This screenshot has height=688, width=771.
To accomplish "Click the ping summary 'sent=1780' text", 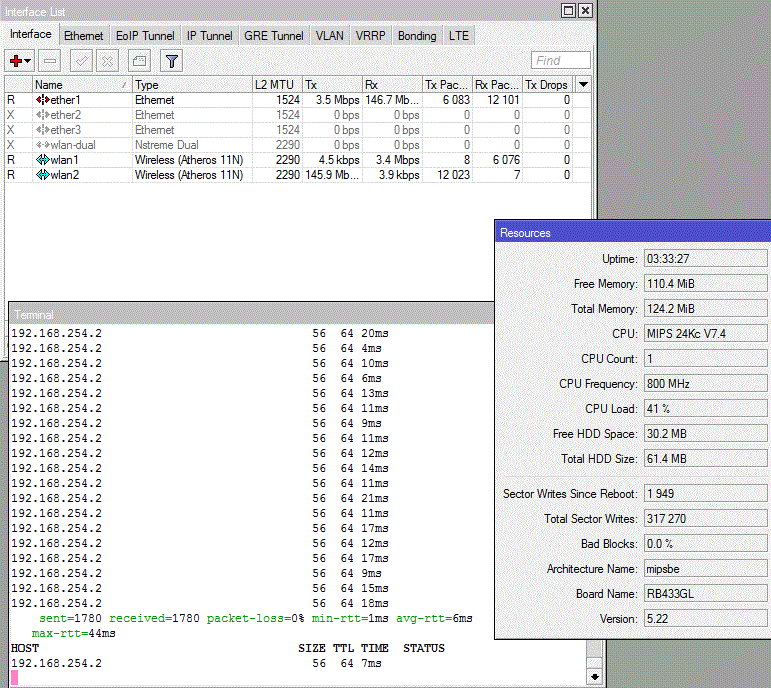I will pyautogui.click(x=70, y=618).
